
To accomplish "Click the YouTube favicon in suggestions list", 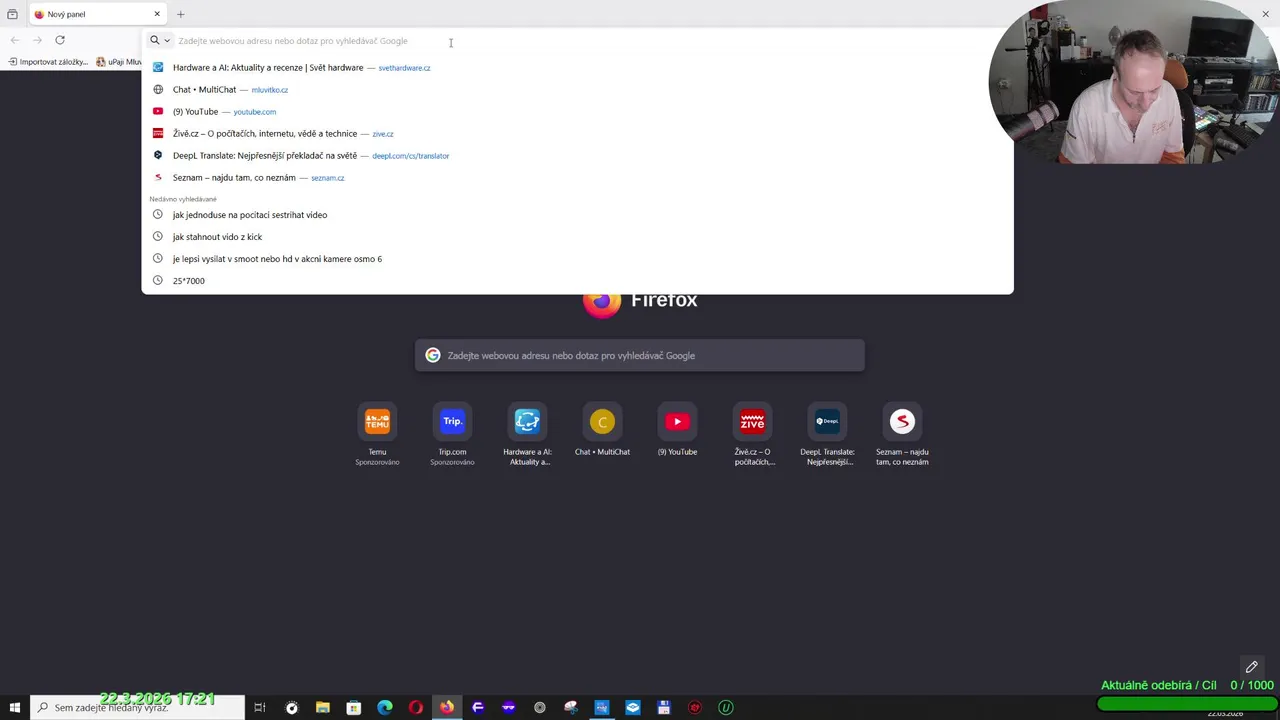I will click(158, 112).
